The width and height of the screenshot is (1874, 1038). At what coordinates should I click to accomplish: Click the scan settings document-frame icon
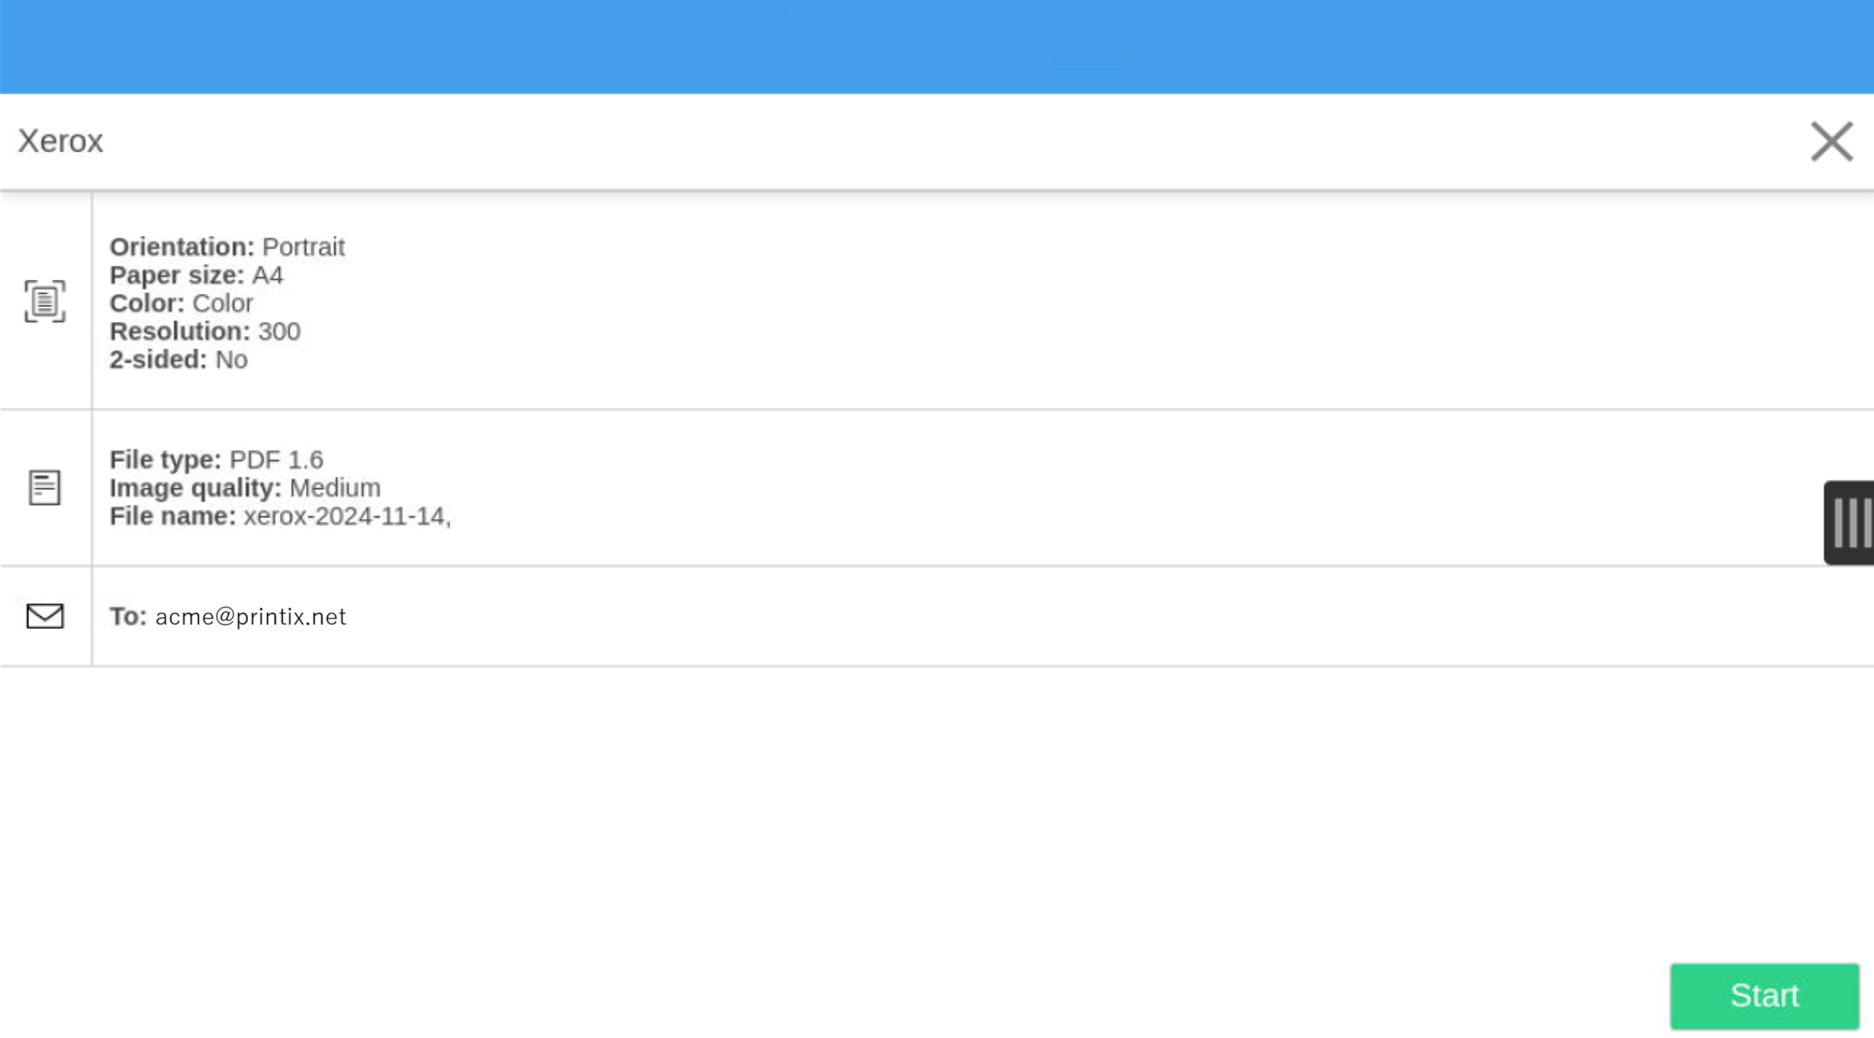point(45,301)
